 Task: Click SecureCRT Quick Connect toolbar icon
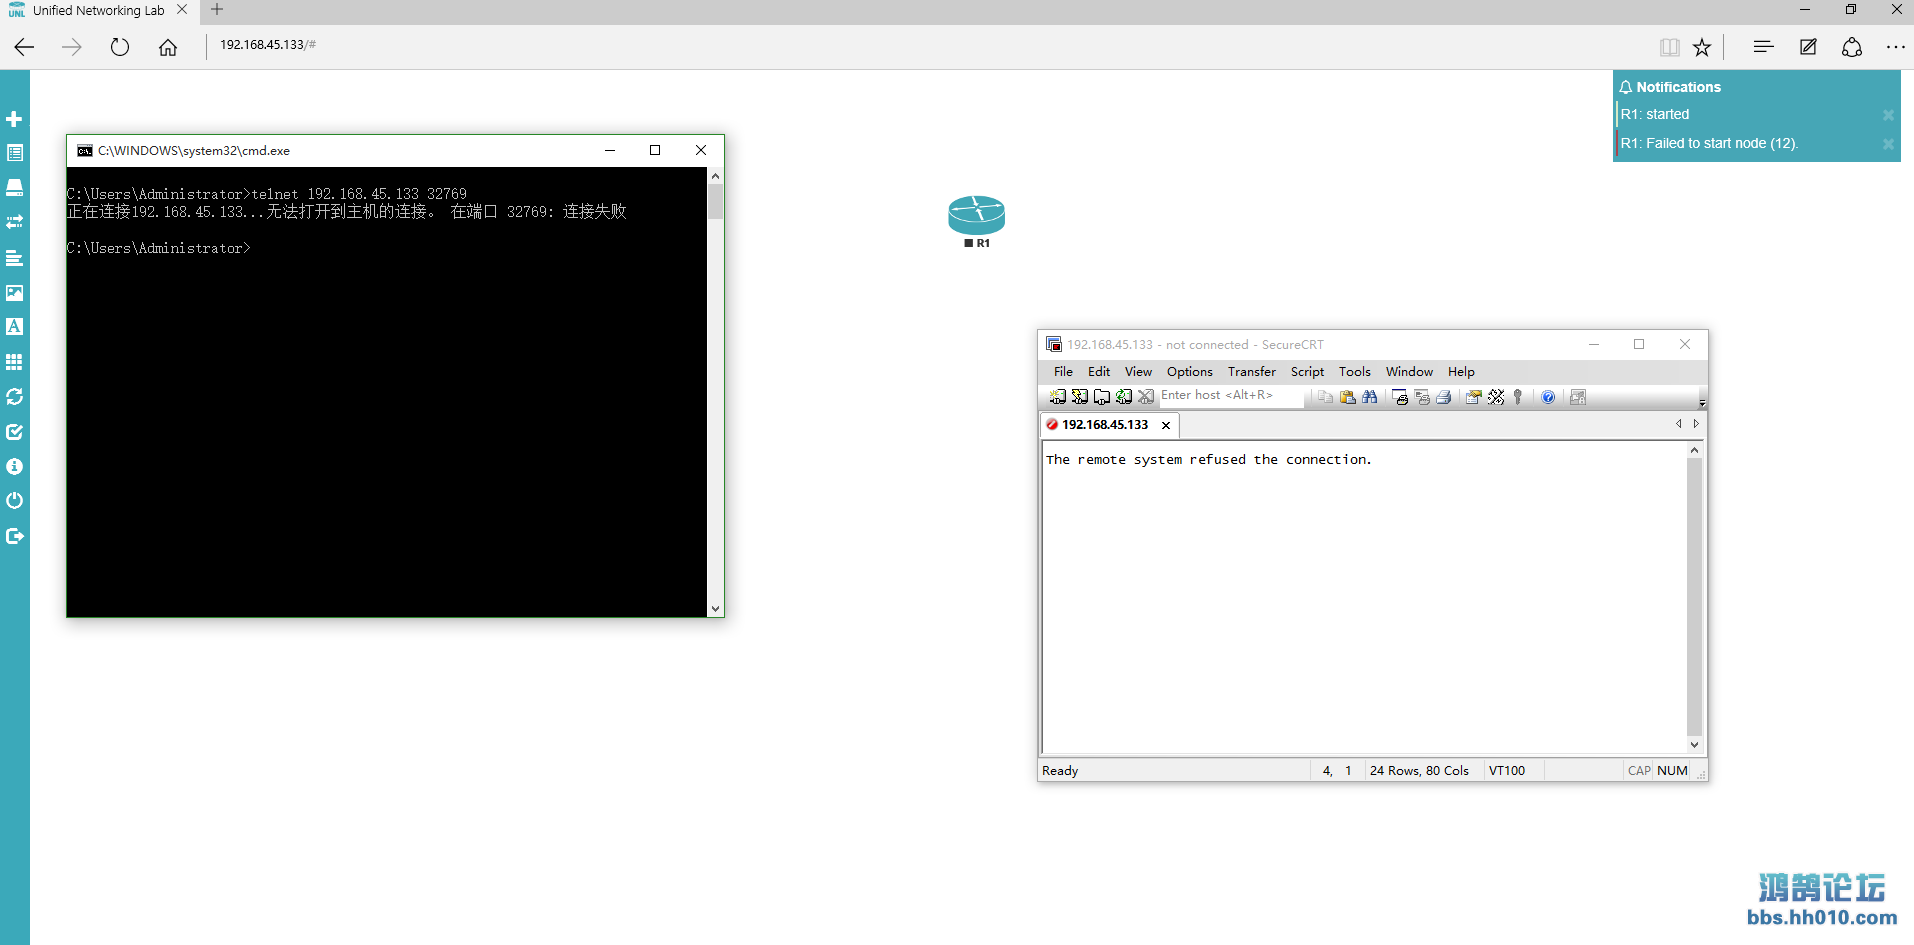[x=1080, y=397]
